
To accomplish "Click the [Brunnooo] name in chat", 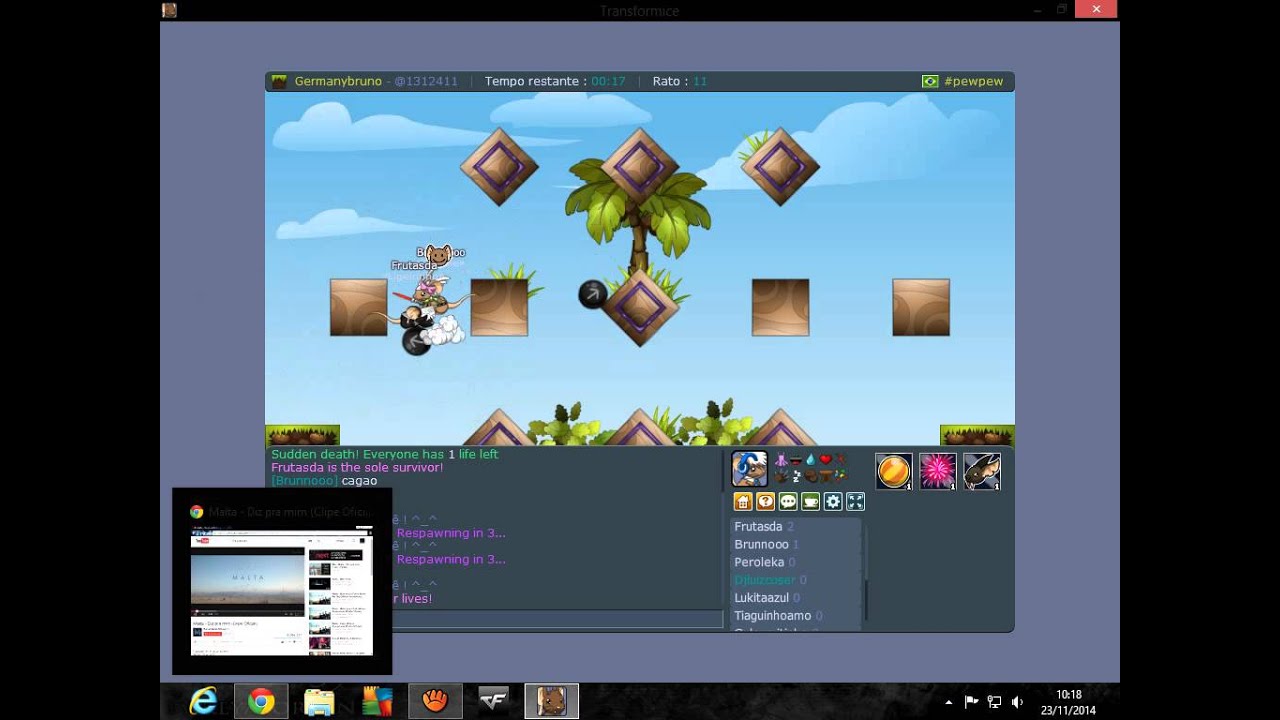I will [x=304, y=481].
